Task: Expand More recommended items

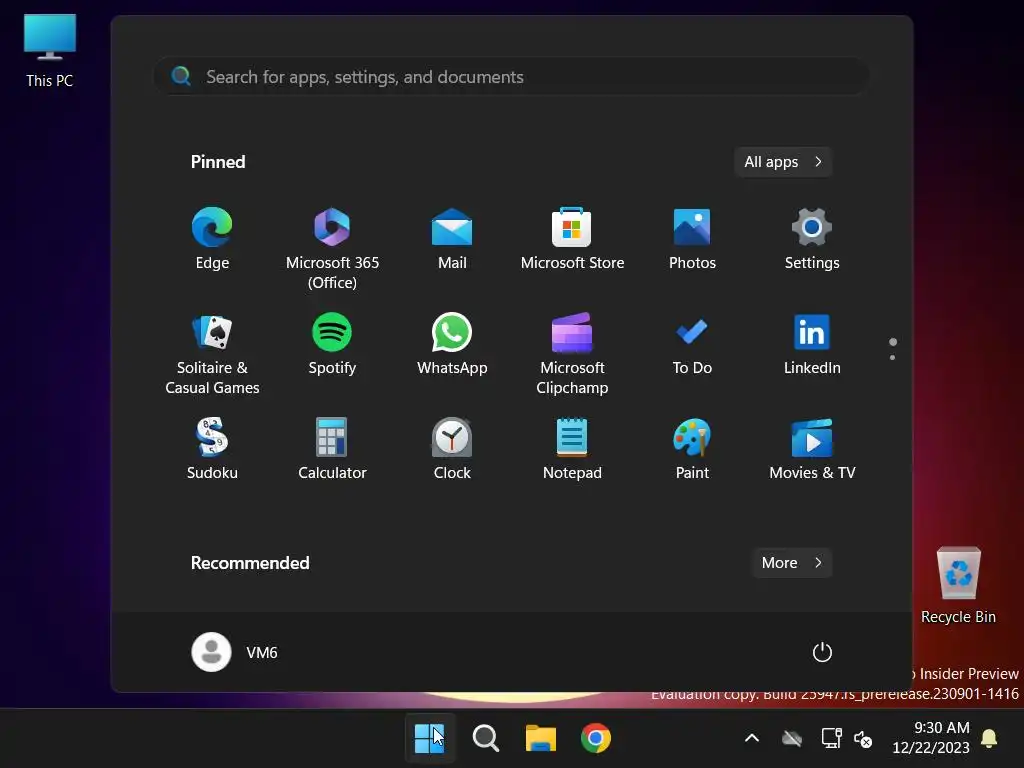Action: tap(792, 563)
